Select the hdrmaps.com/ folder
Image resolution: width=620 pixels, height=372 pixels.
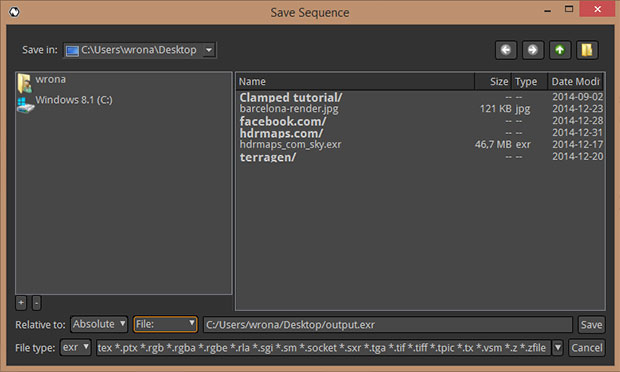(x=281, y=133)
